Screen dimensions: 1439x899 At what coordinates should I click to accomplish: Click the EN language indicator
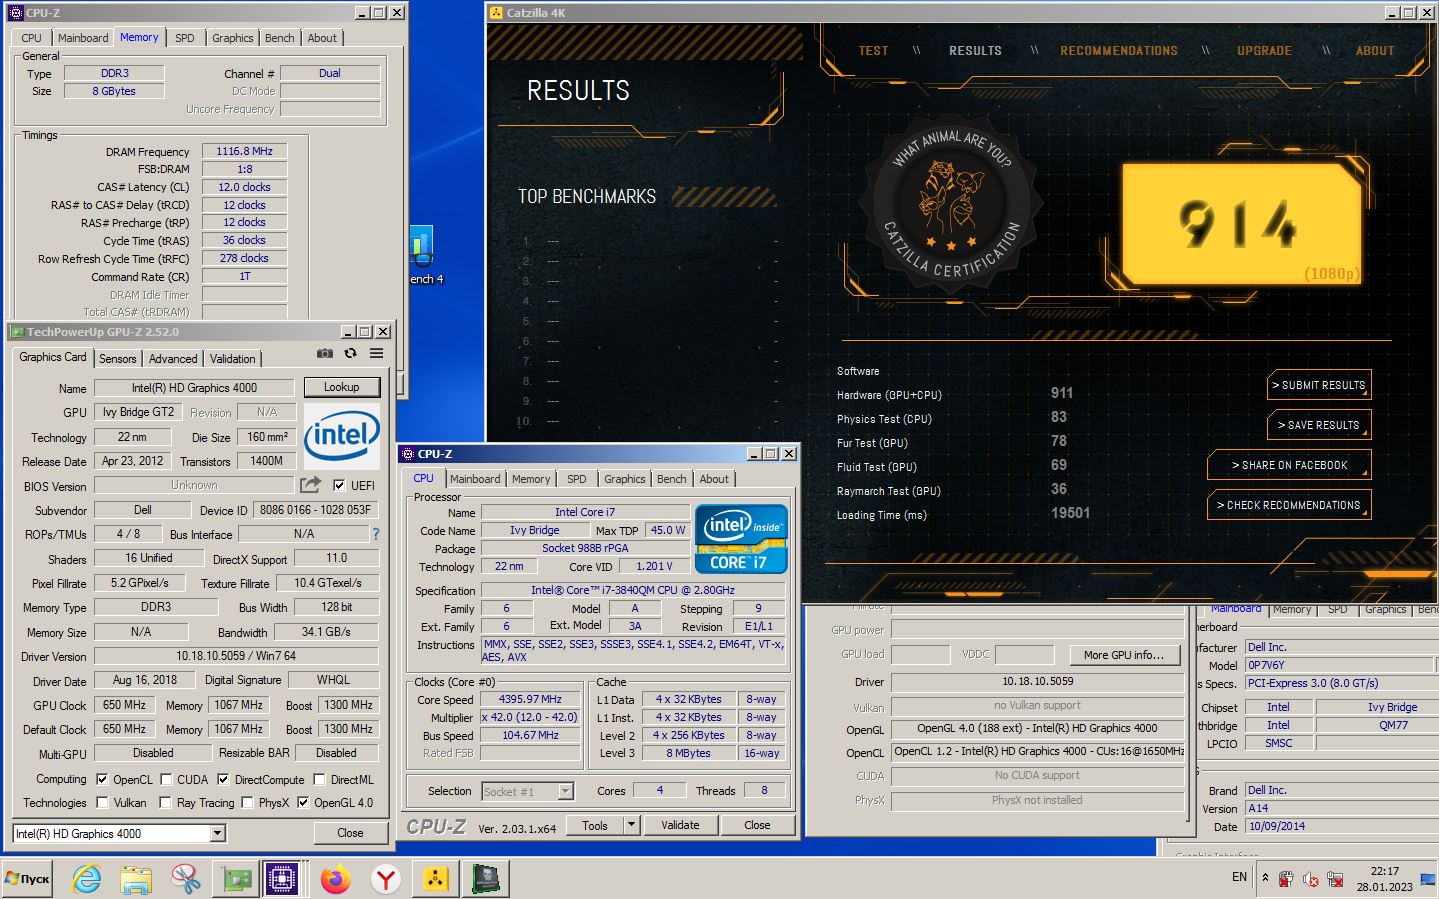[x=1239, y=877]
